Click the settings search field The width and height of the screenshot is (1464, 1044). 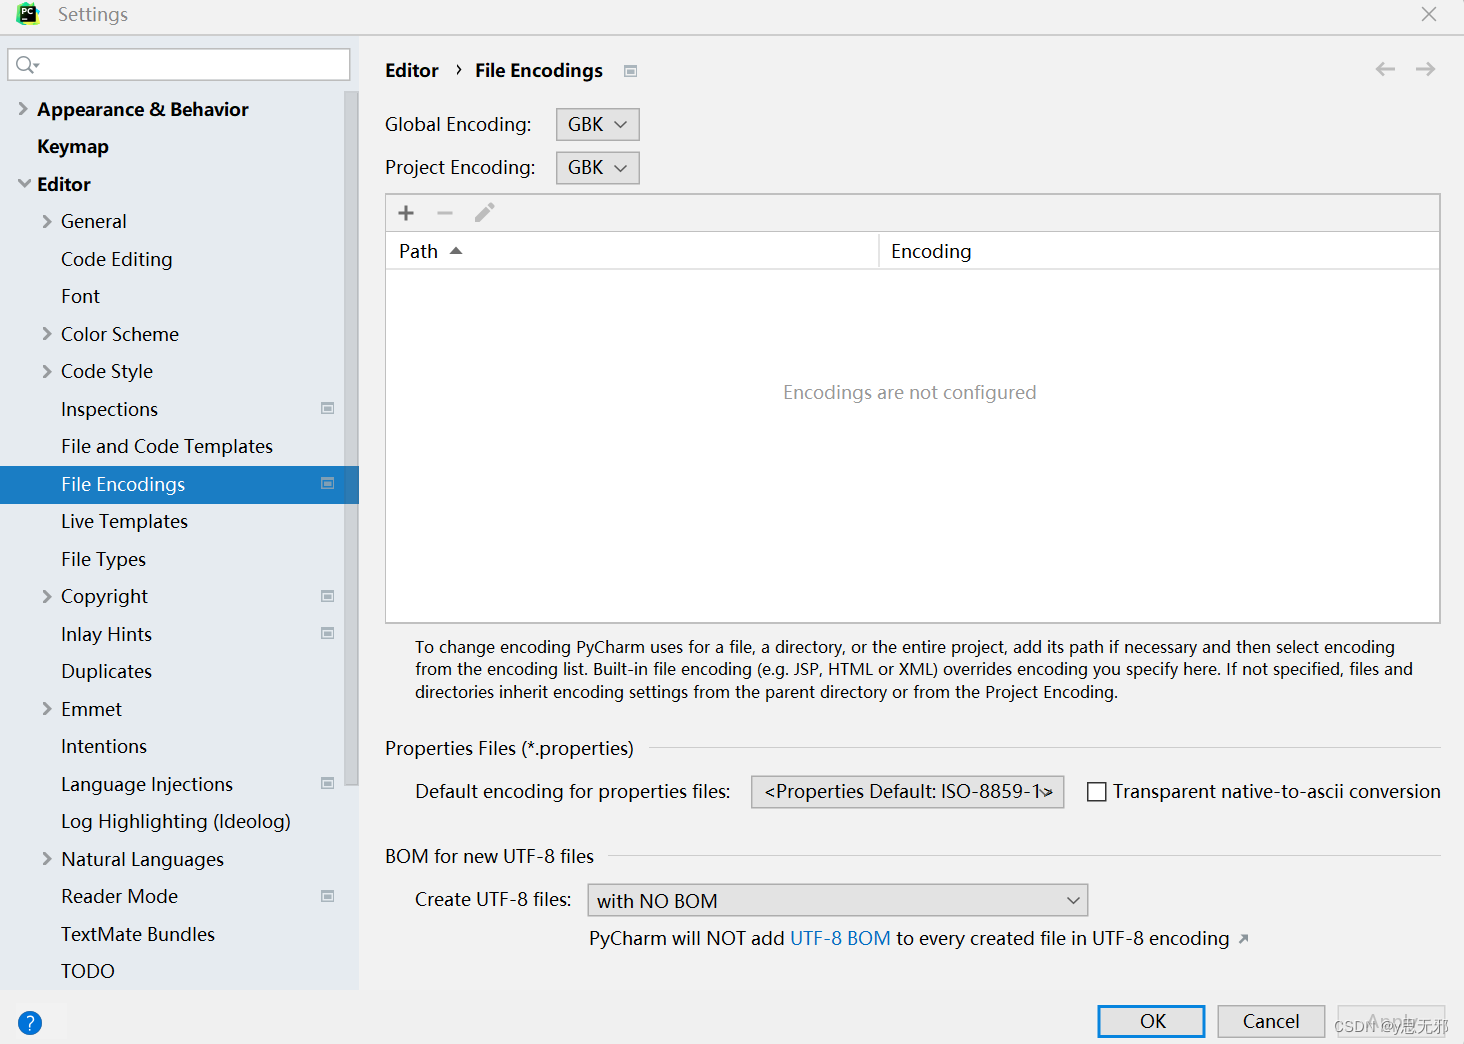[x=179, y=65]
